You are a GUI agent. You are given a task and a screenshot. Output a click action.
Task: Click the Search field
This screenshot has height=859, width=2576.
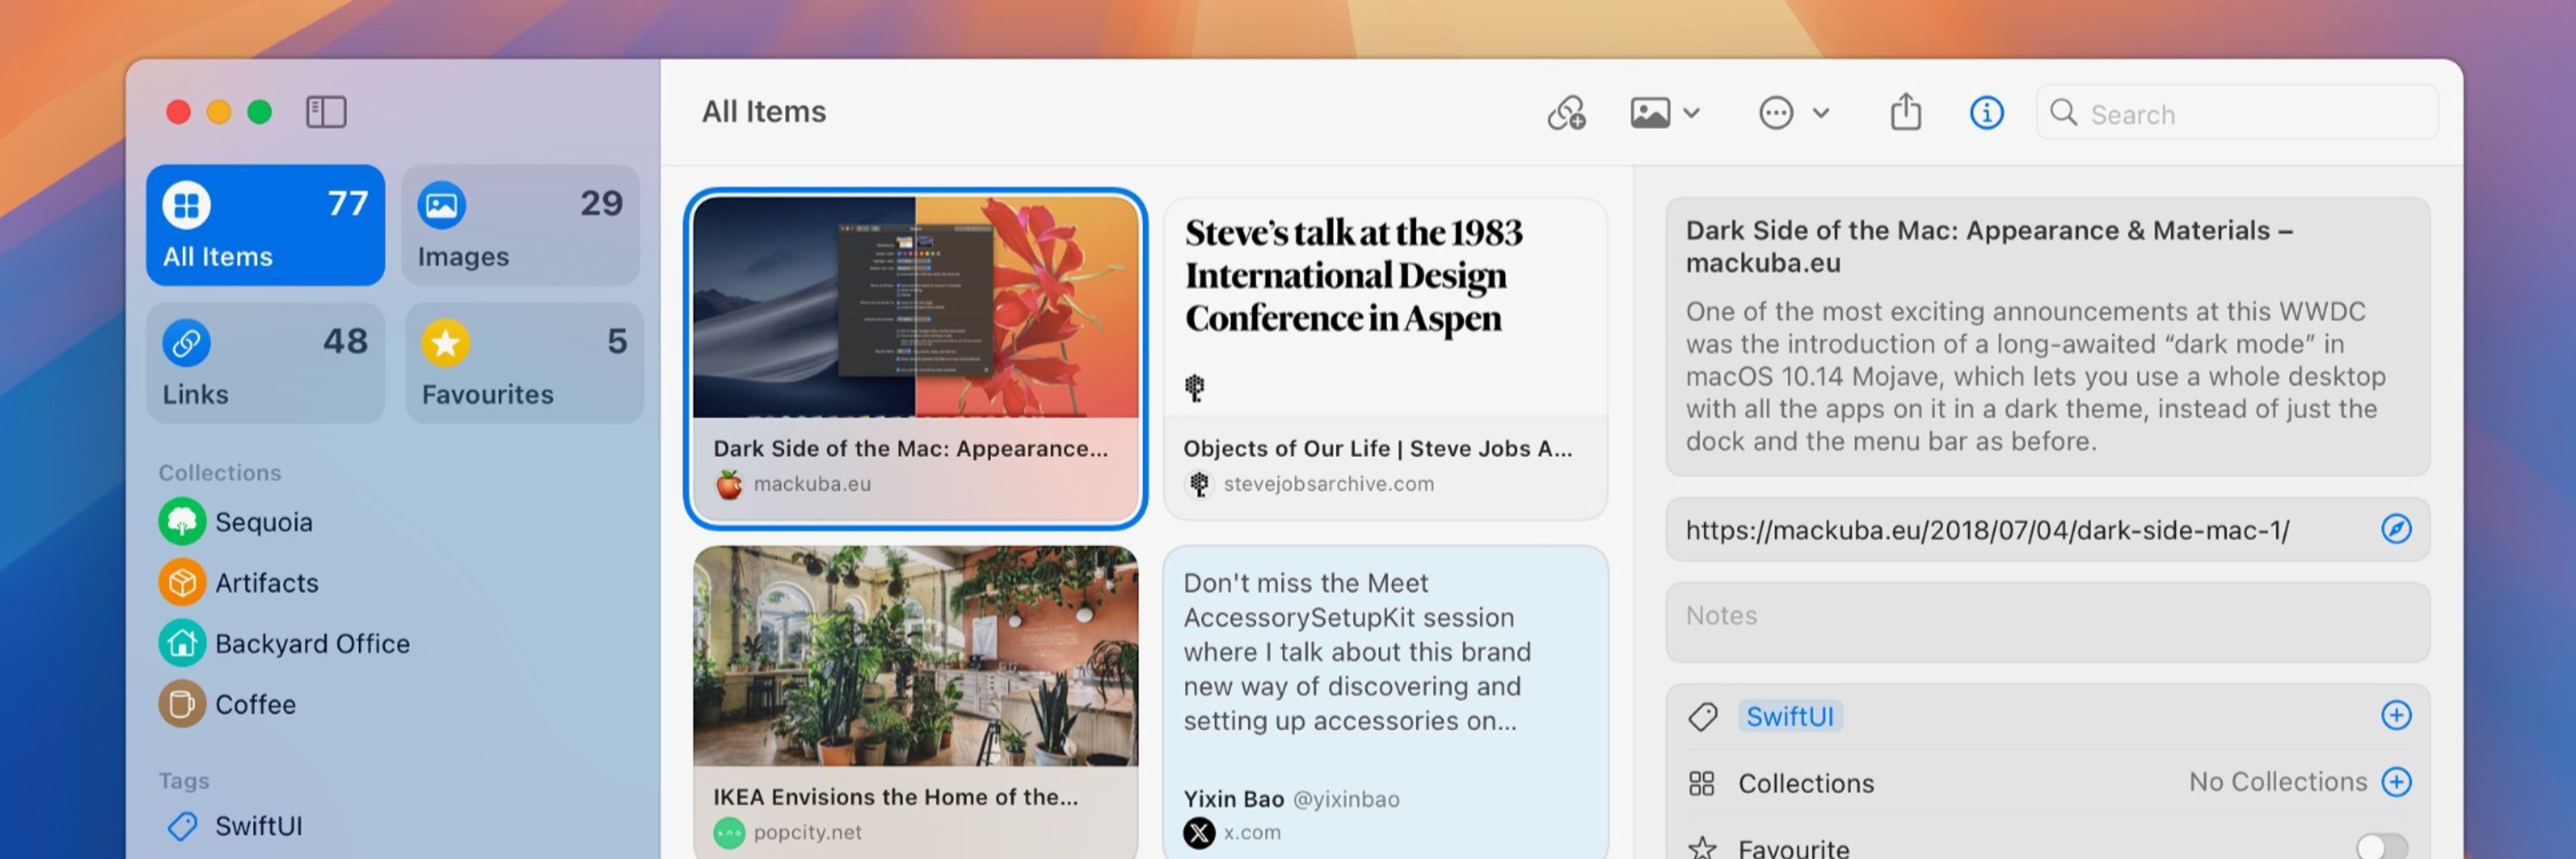(2237, 113)
